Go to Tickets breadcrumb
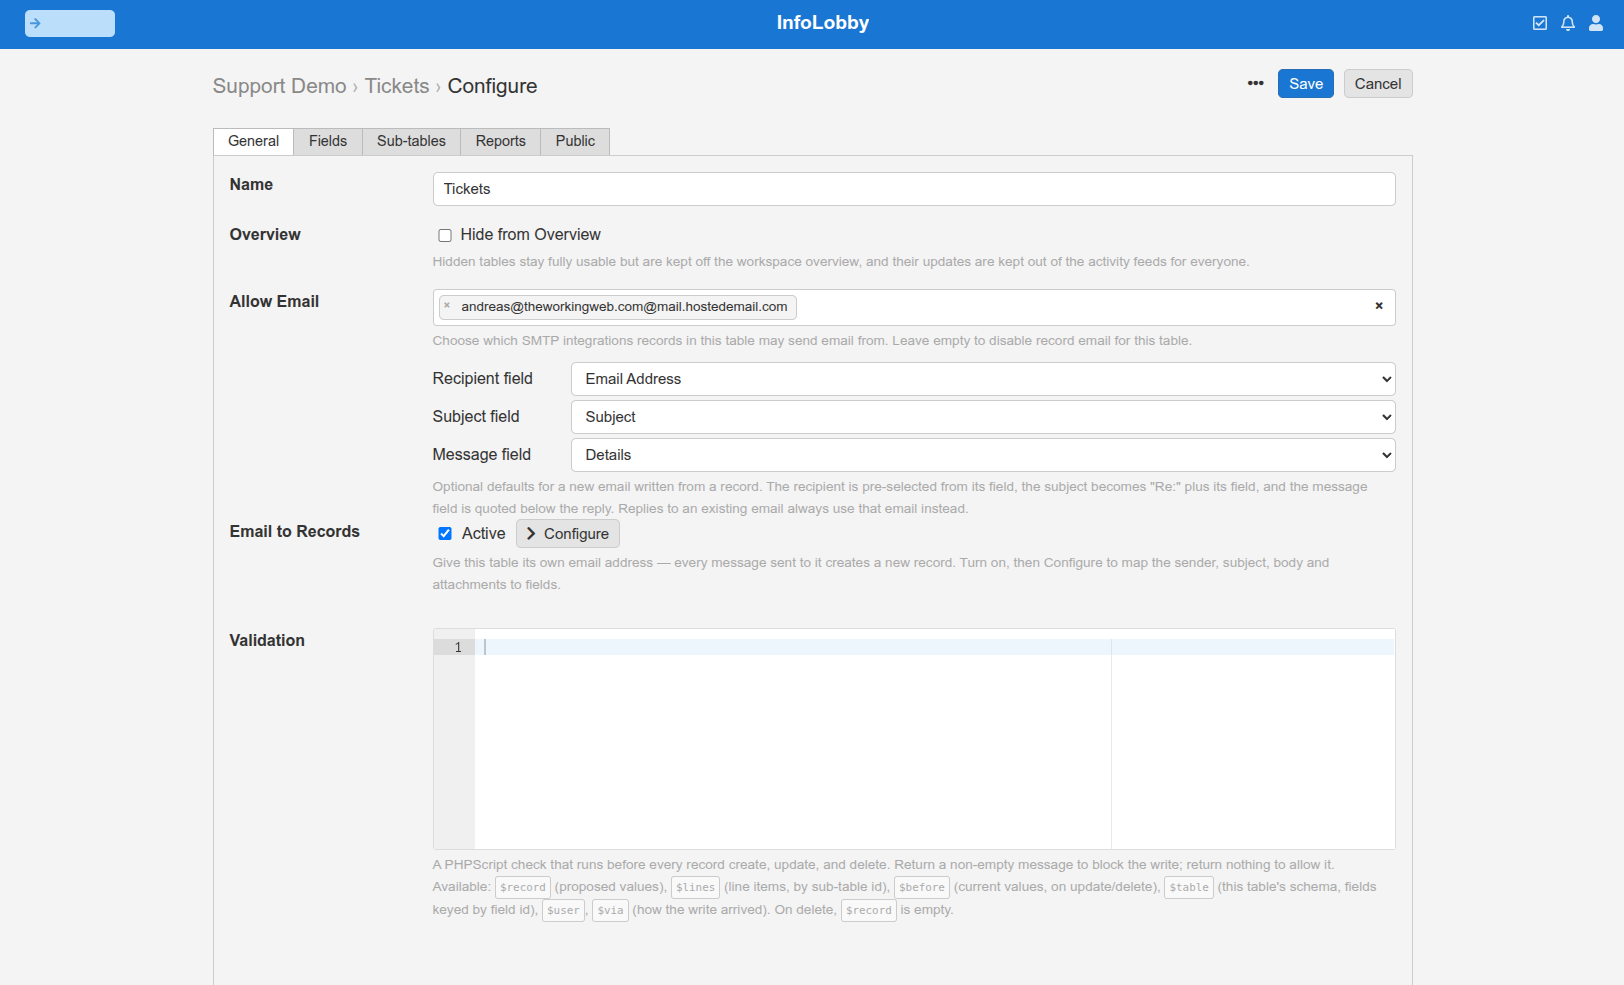 397,86
